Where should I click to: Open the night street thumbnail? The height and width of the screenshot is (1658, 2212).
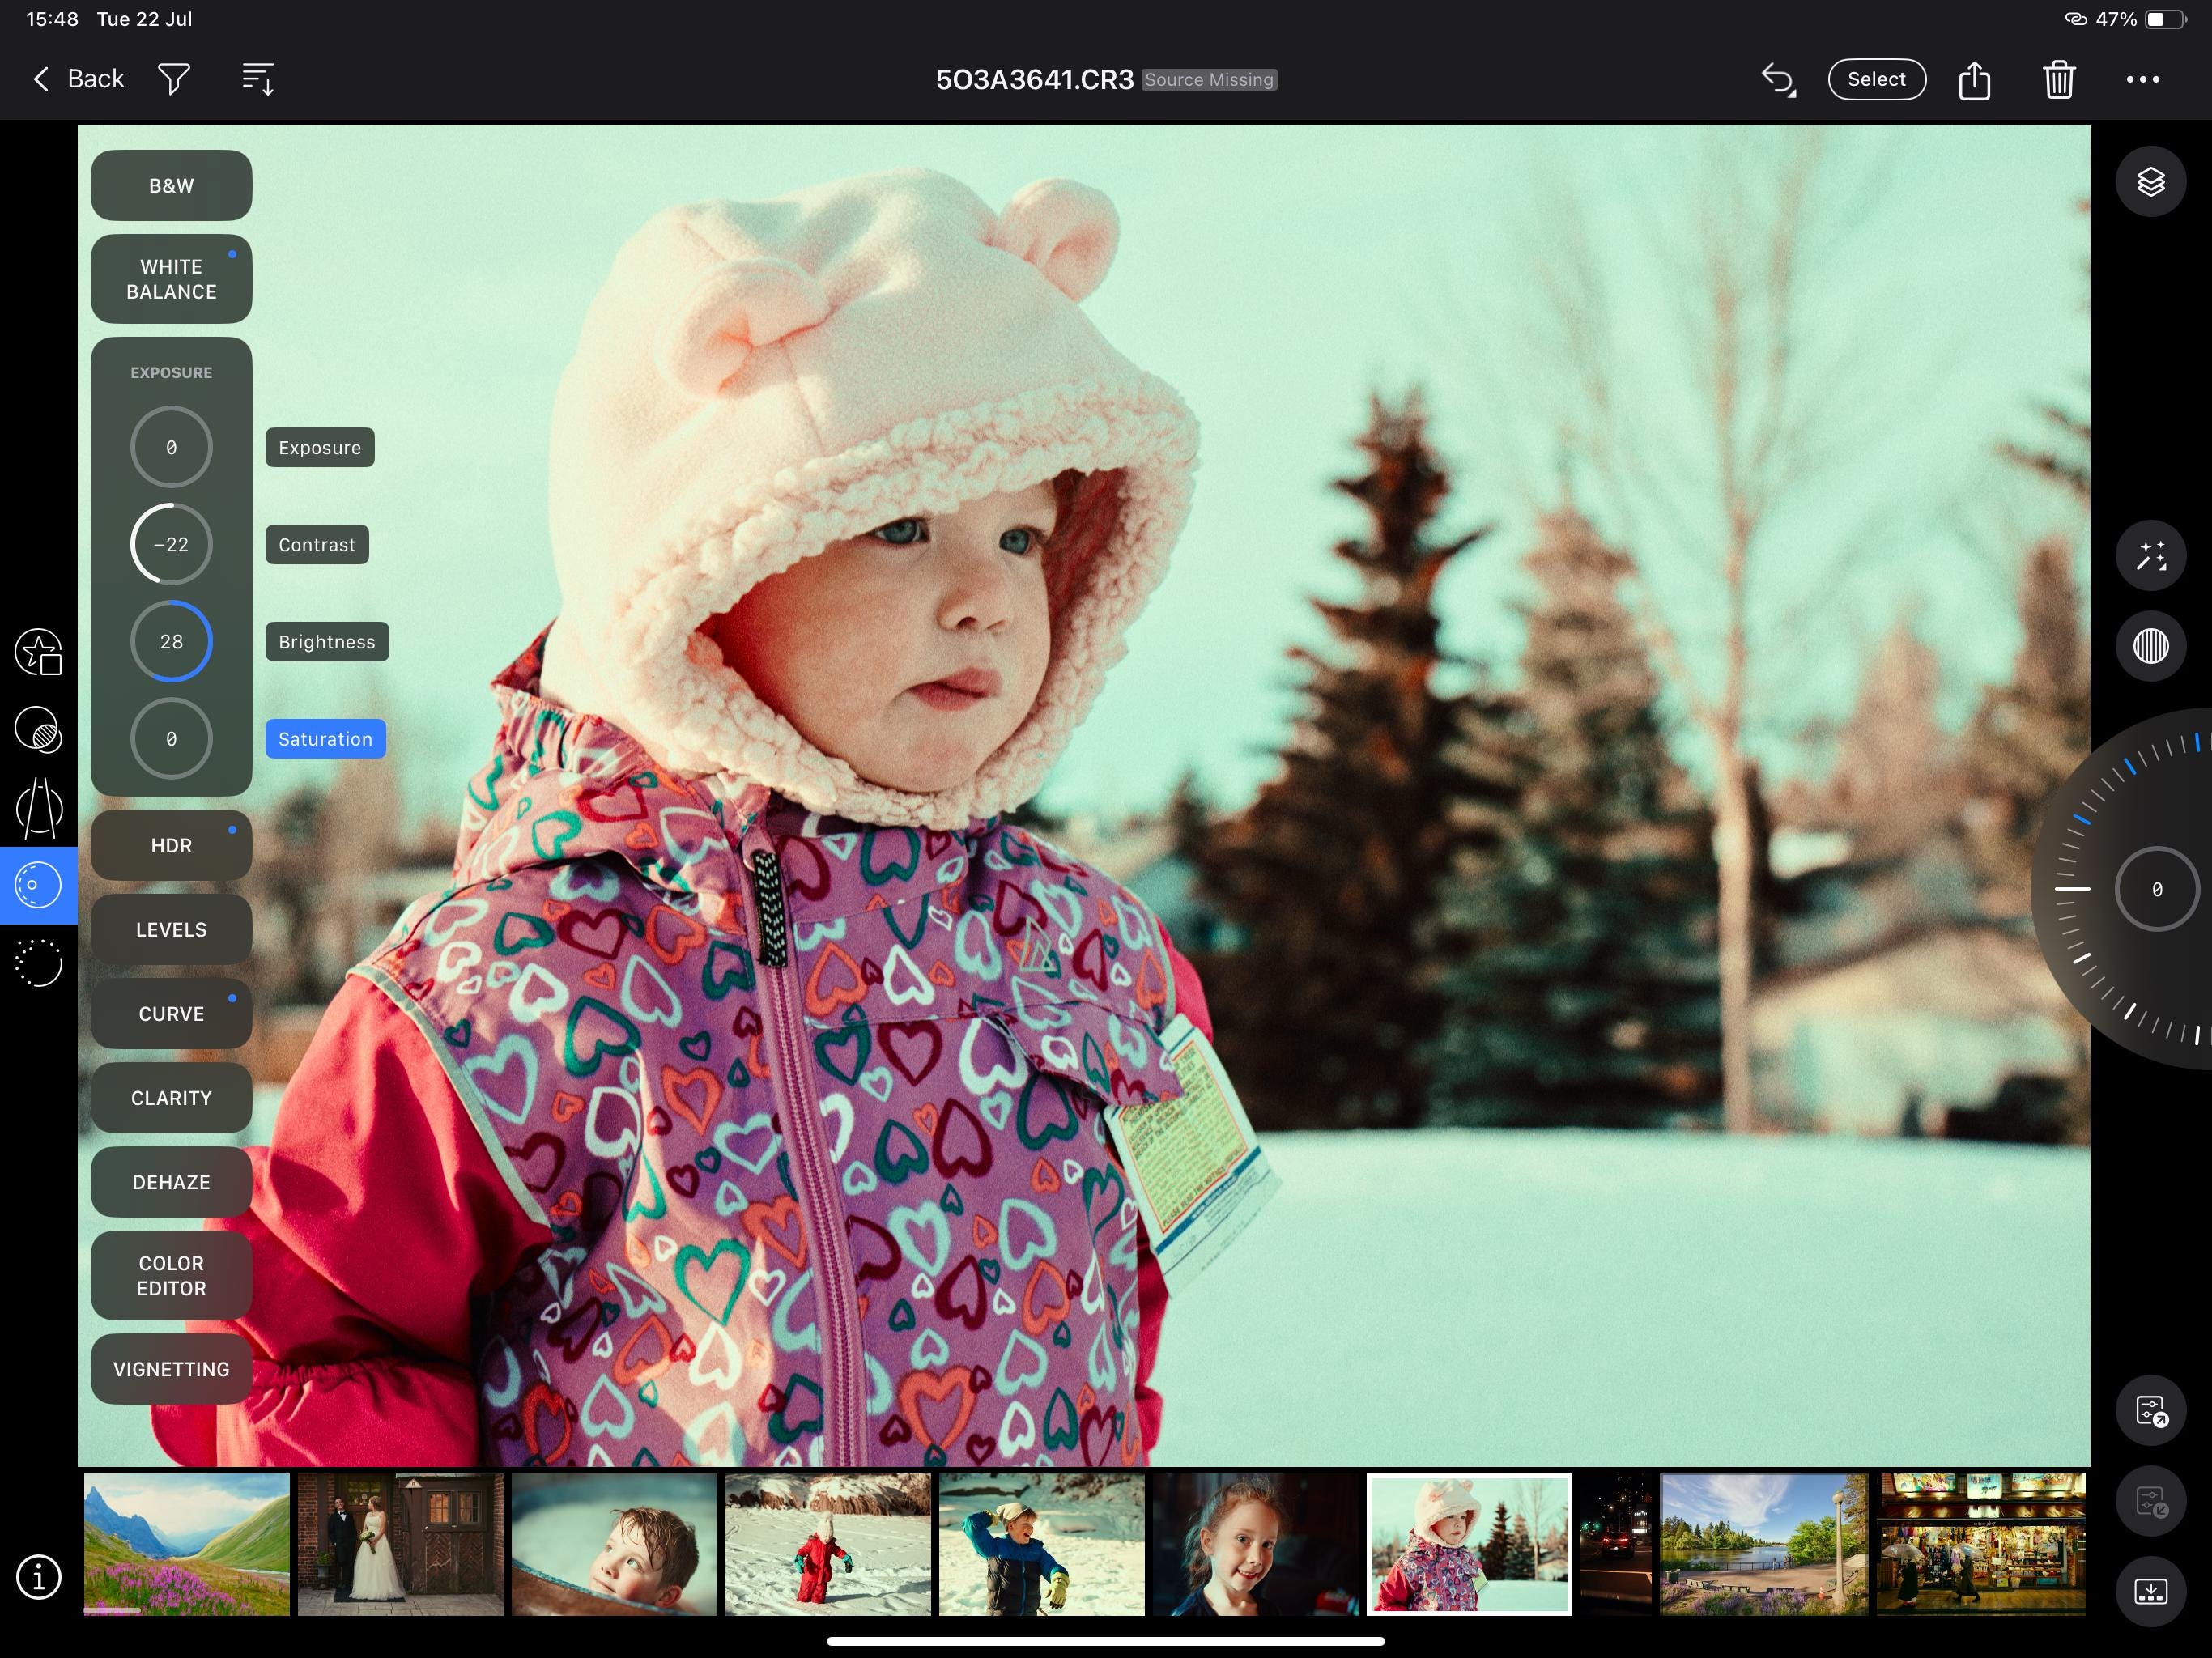pos(1616,1543)
